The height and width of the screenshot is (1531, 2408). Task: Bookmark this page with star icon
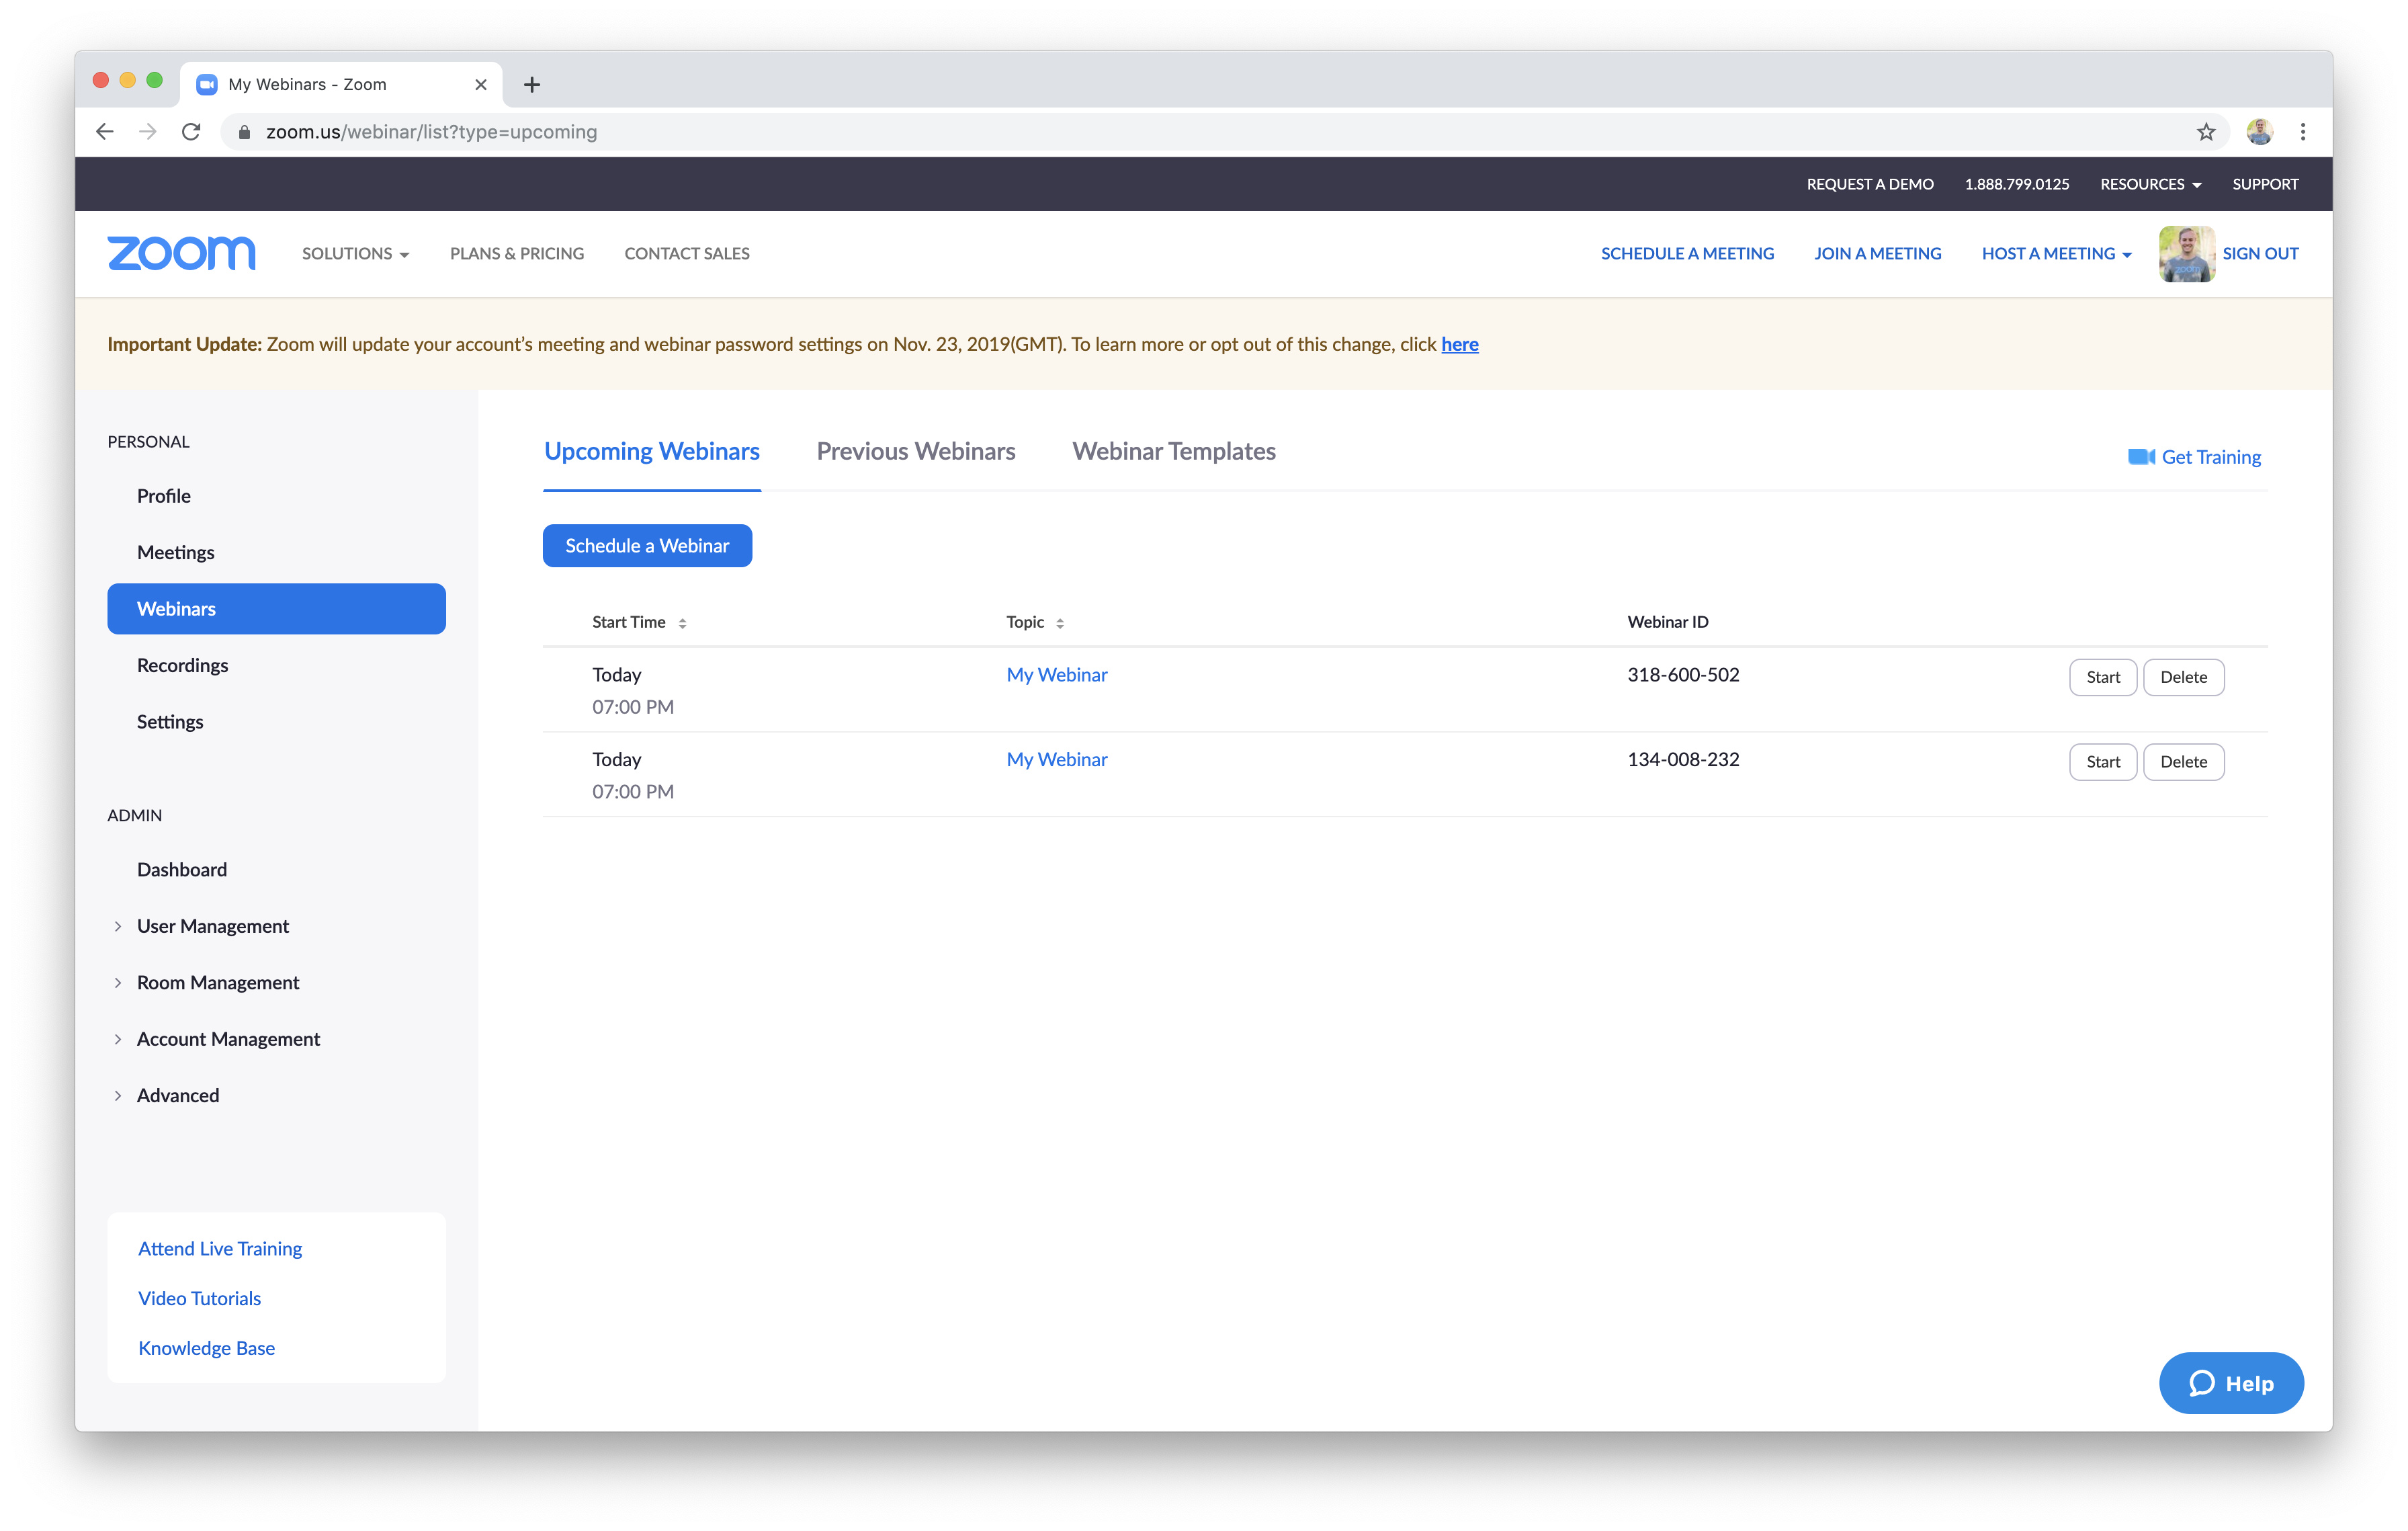point(2206,132)
